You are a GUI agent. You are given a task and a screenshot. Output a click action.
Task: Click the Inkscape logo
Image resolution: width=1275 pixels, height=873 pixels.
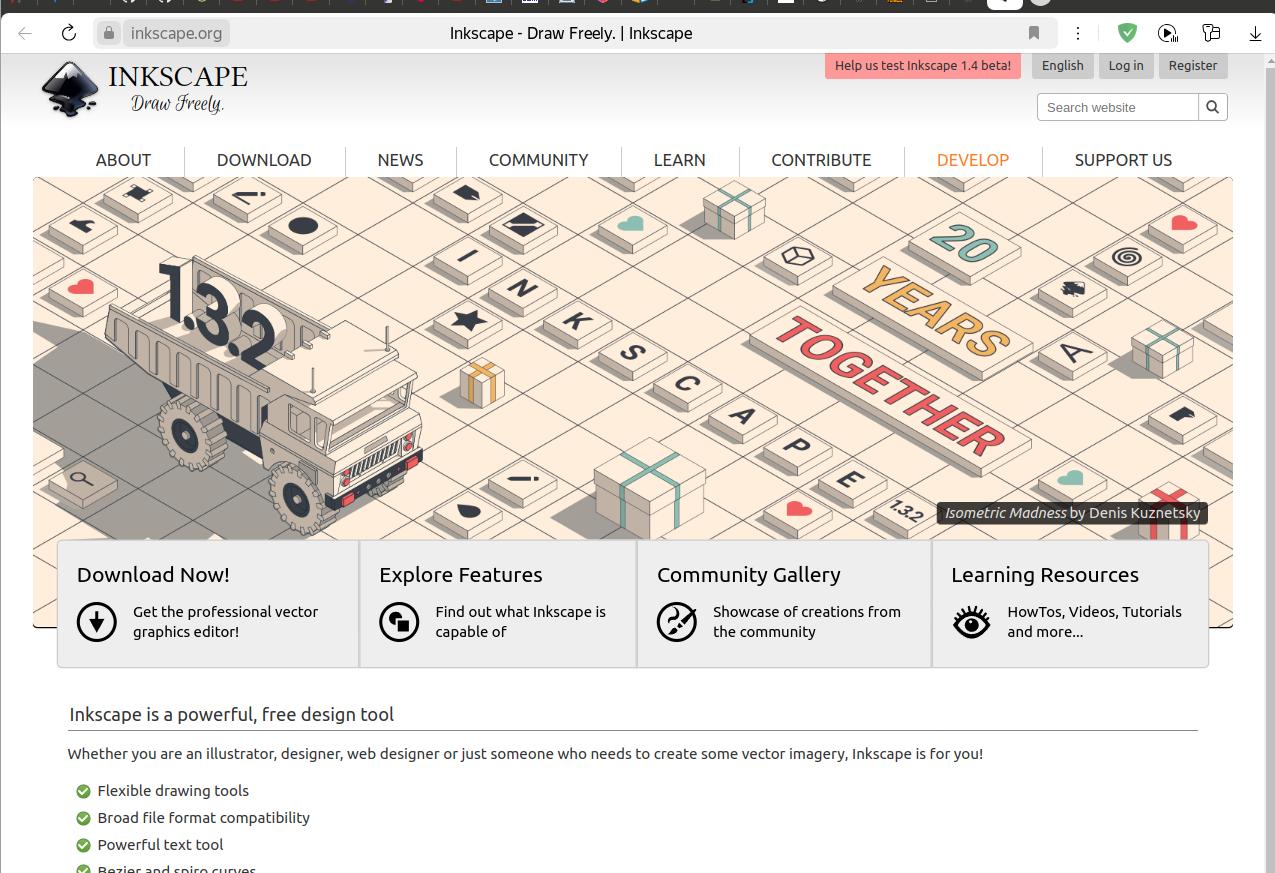[x=144, y=89]
